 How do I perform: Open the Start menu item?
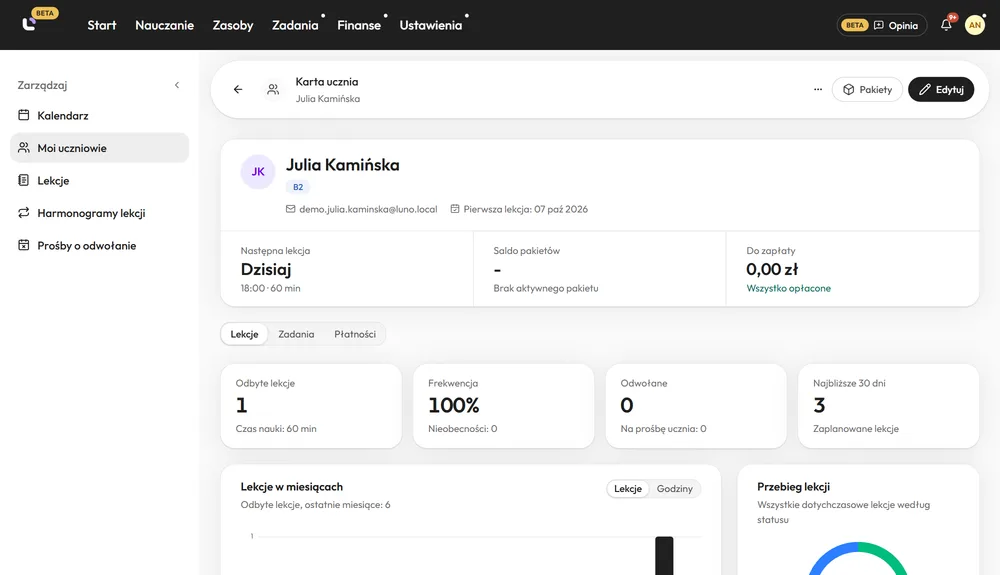pyautogui.click(x=102, y=25)
